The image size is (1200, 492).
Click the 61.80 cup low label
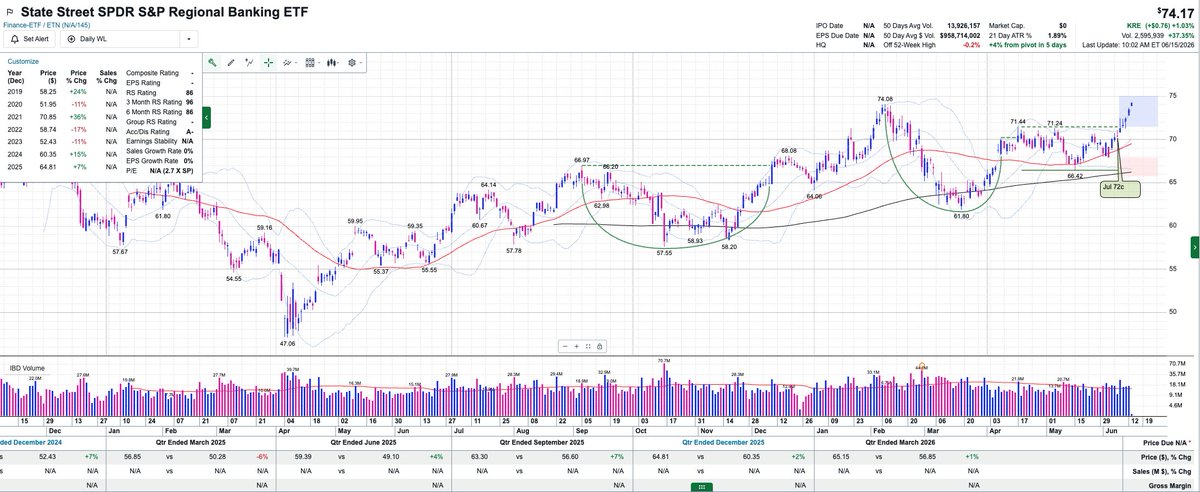tap(962, 216)
